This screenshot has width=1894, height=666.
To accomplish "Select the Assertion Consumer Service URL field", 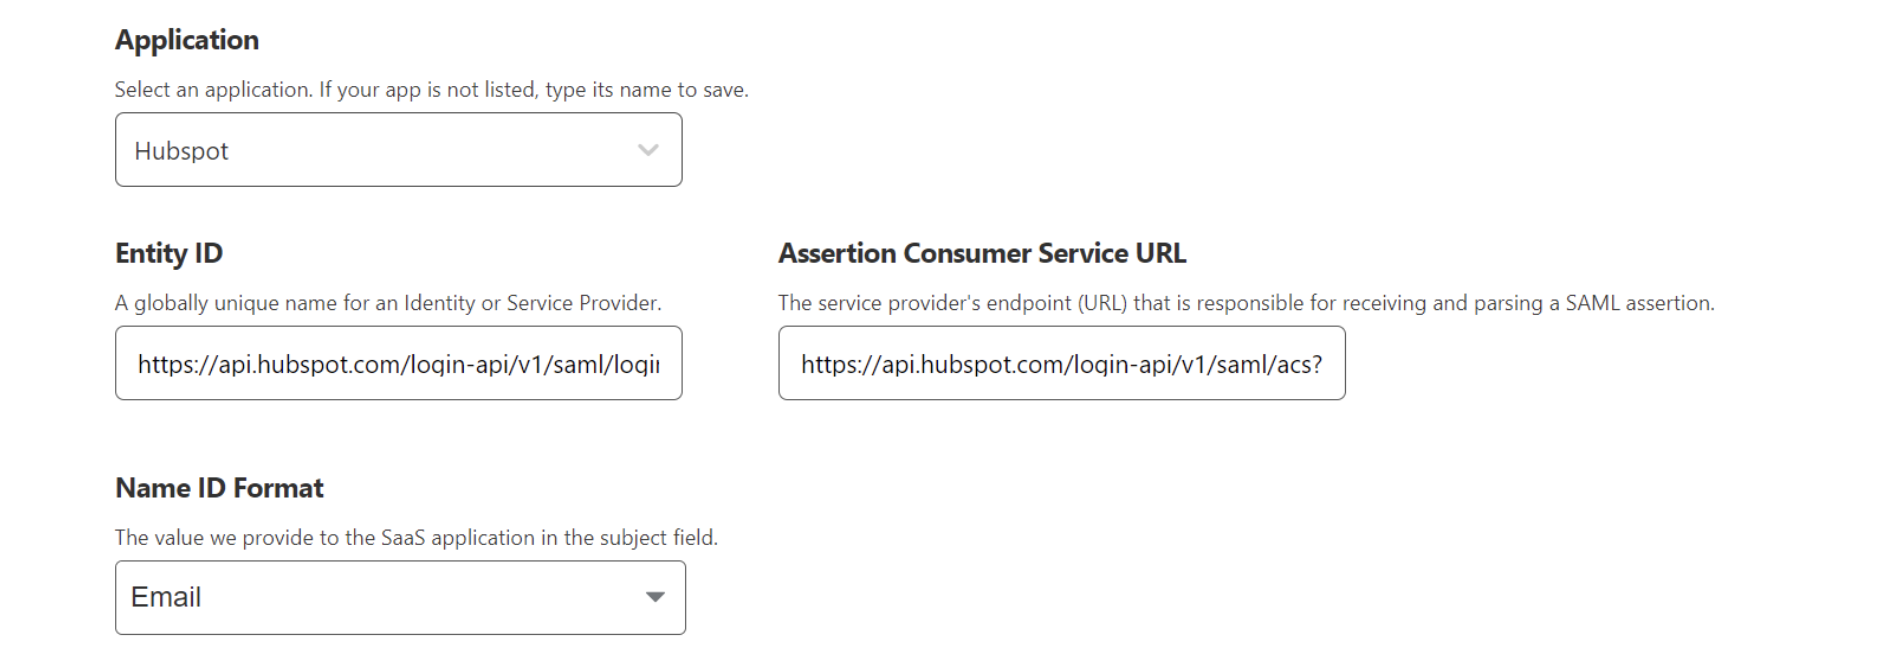I will pyautogui.click(x=1062, y=363).
